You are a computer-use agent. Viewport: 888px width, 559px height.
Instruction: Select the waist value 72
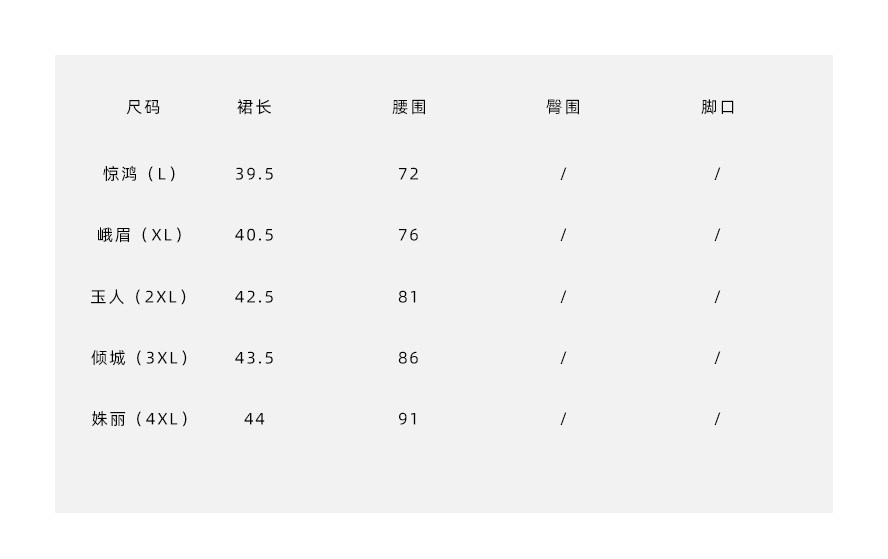[408, 174]
